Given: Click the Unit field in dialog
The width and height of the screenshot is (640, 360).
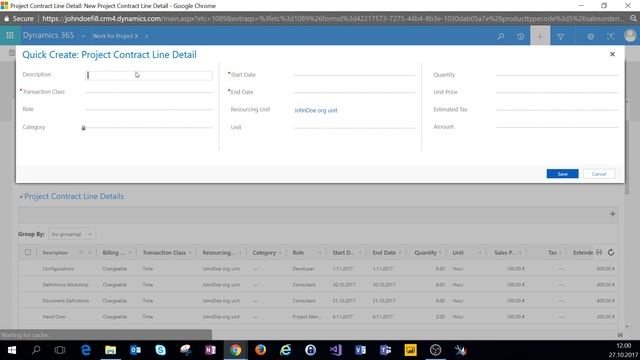Looking at the screenshot, I should [354, 127].
